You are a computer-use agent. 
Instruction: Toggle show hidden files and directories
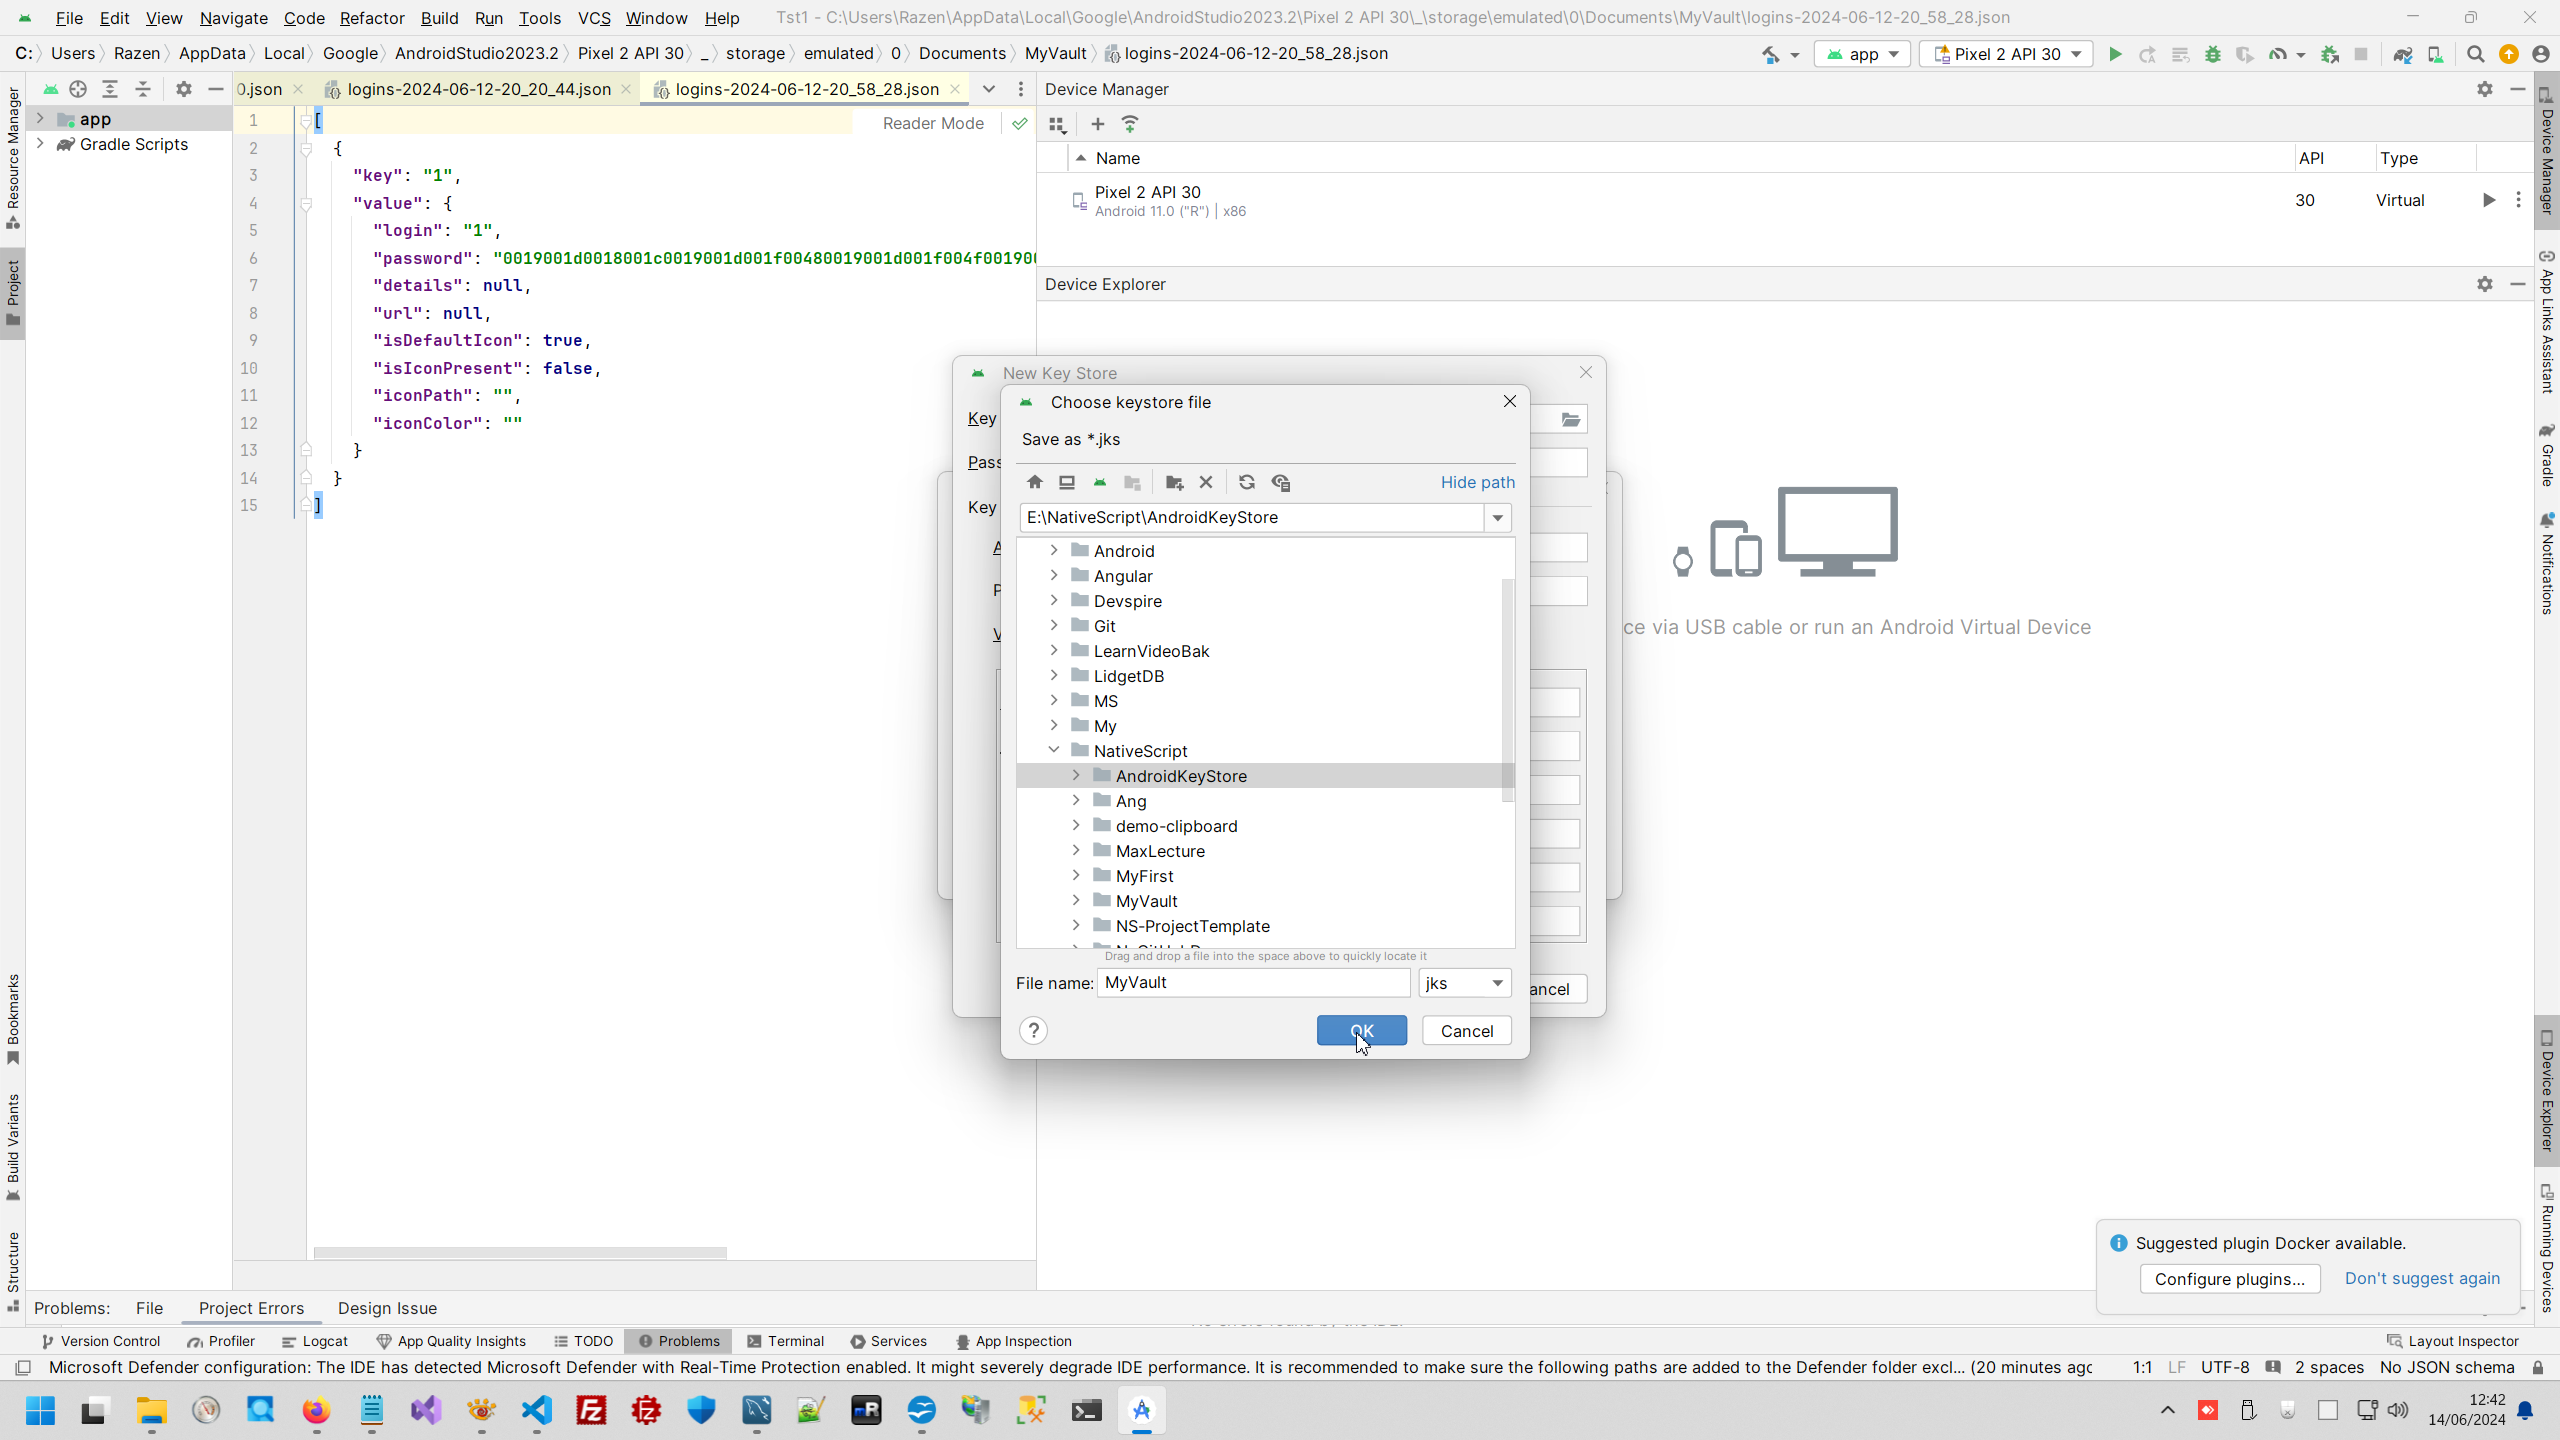tap(1281, 482)
